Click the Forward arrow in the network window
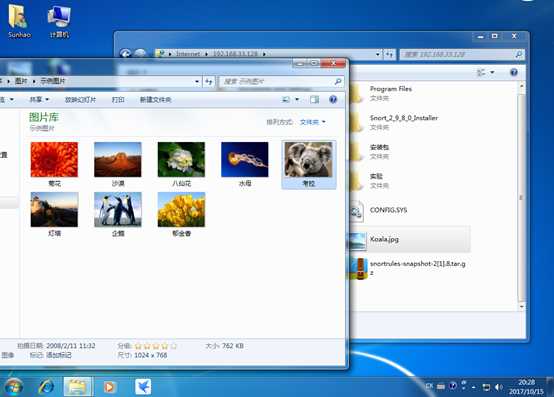 pyautogui.click(x=140, y=53)
